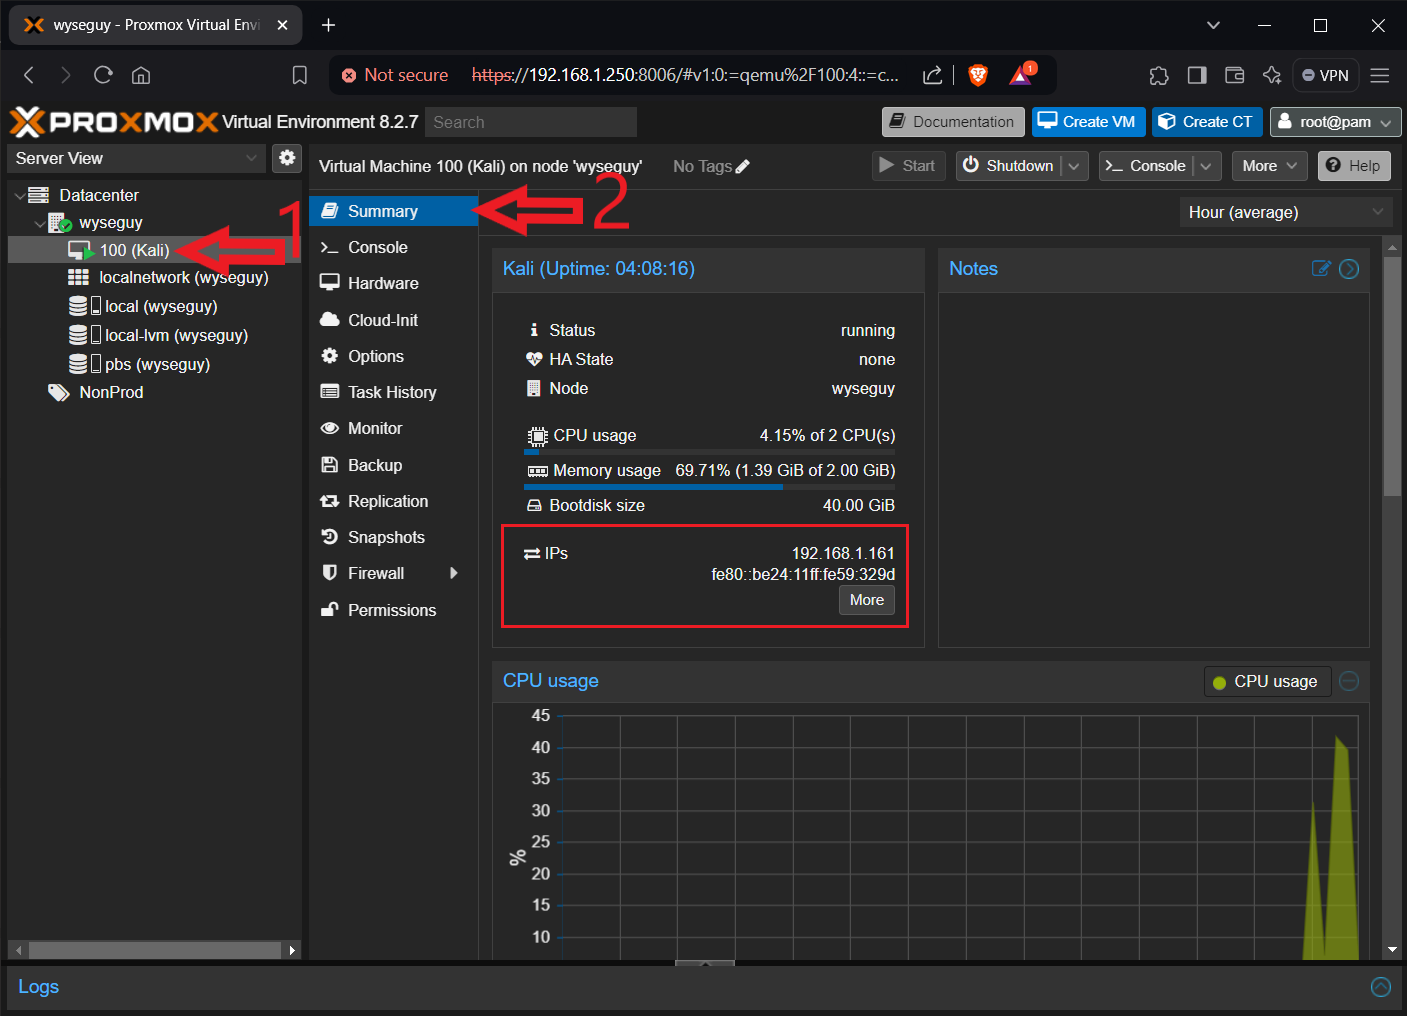
Task: Open the browser hamburger menu
Action: (1380, 75)
